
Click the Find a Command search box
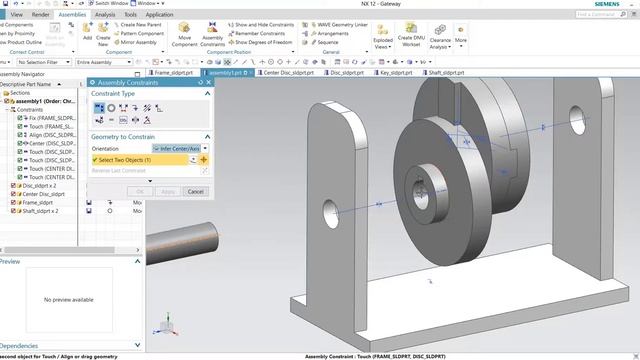coord(601,14)
